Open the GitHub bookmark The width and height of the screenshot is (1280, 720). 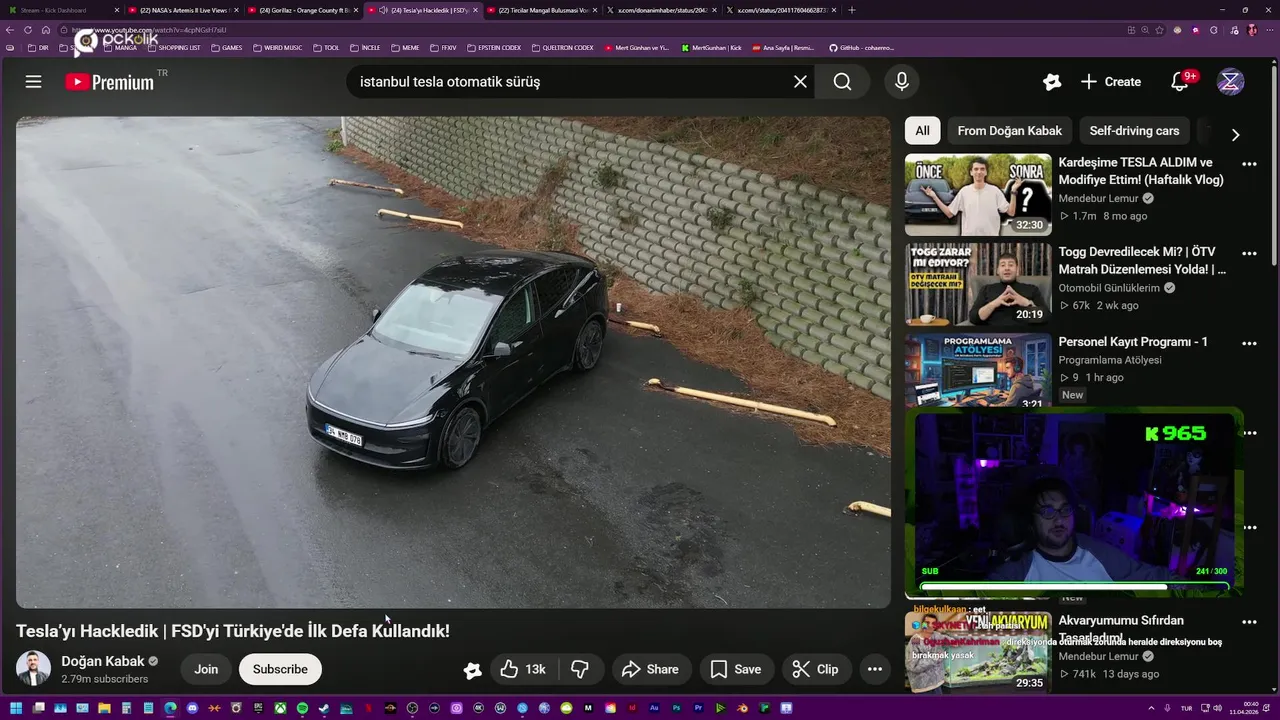pos(861,47)
